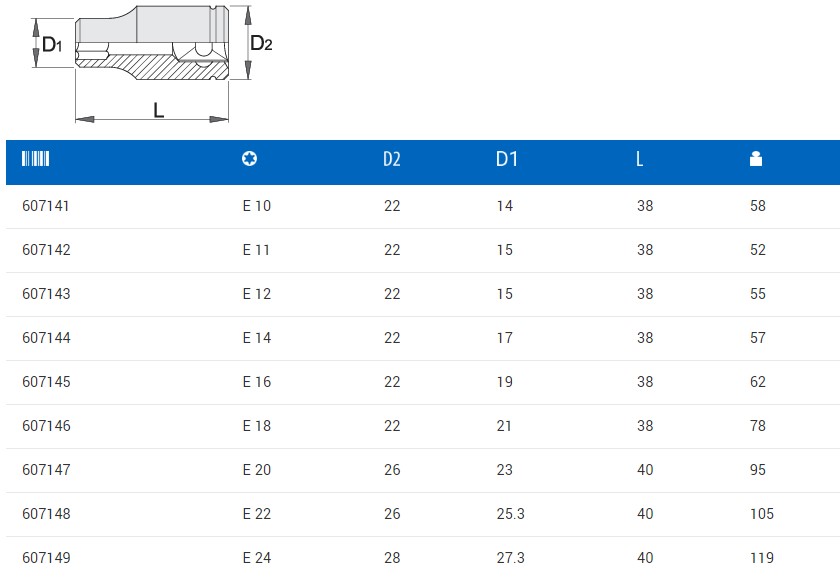Open product code 607144
The height and width of the screenshot is (580, 840).
click(46, 338)
